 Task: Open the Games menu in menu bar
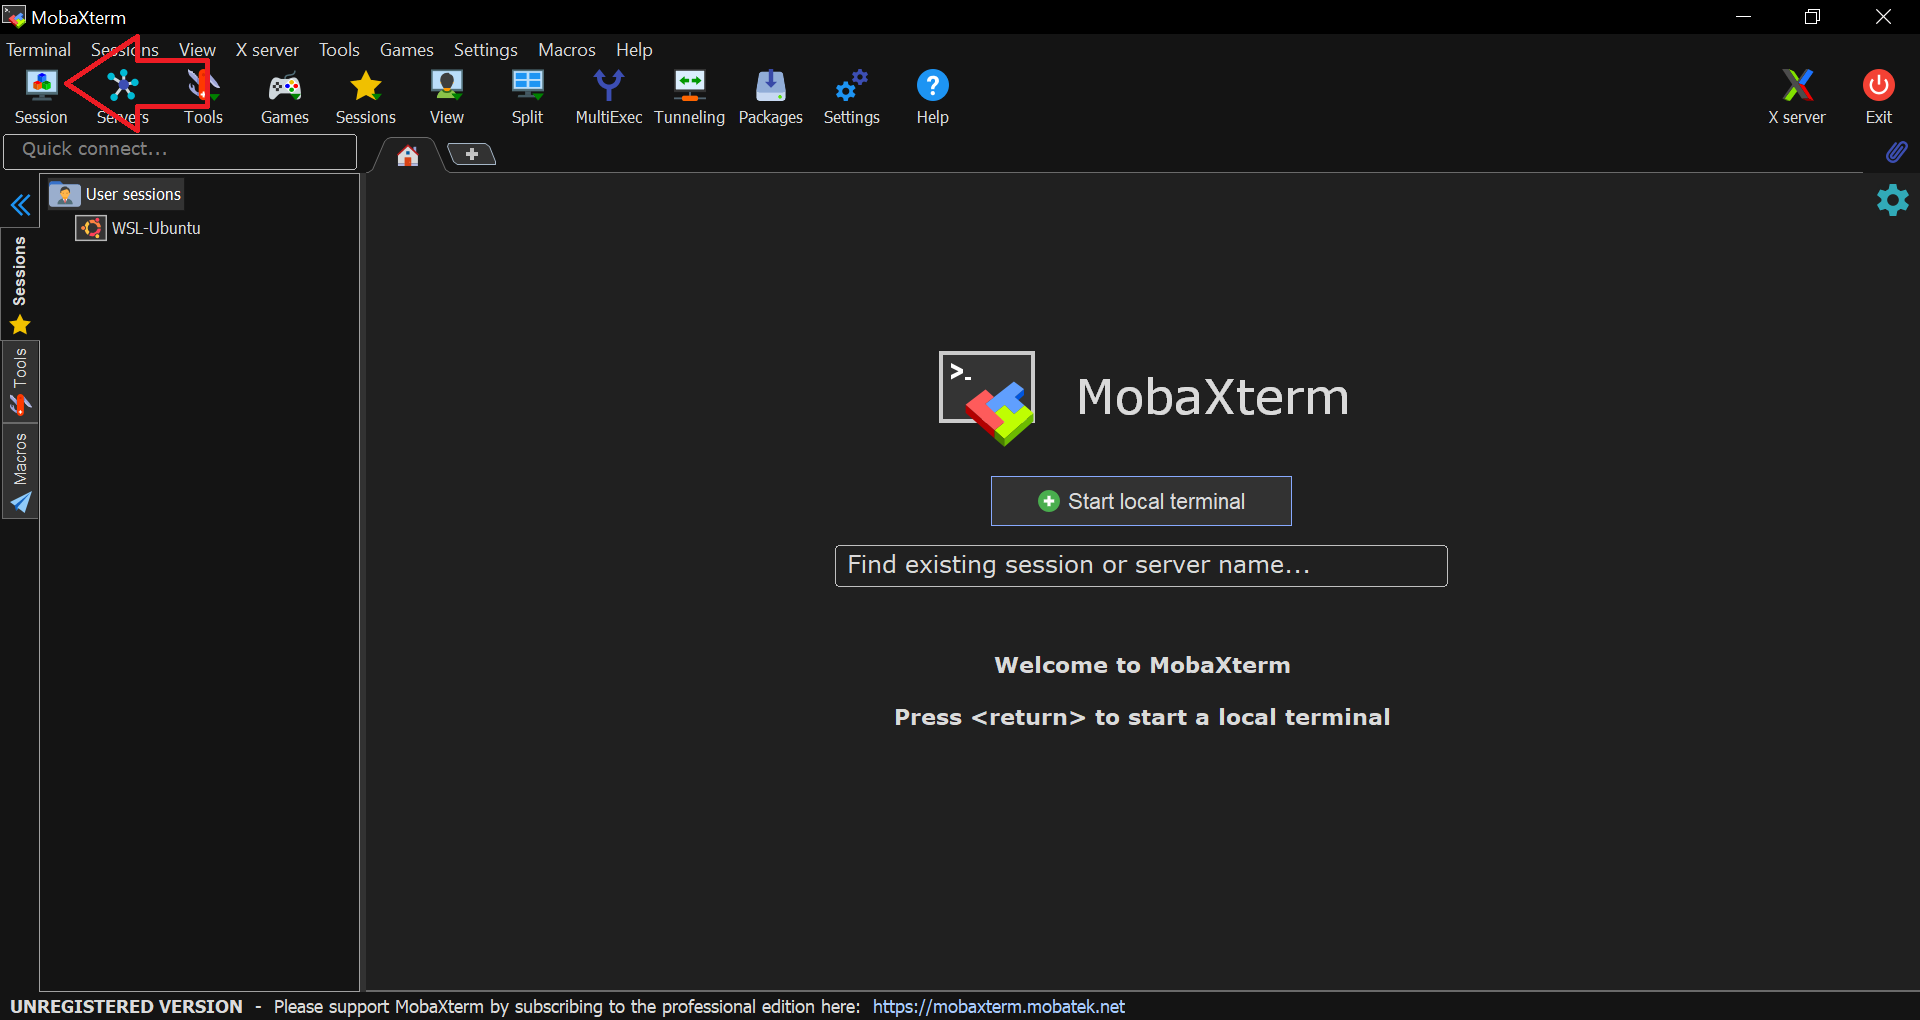pos(407,50)
